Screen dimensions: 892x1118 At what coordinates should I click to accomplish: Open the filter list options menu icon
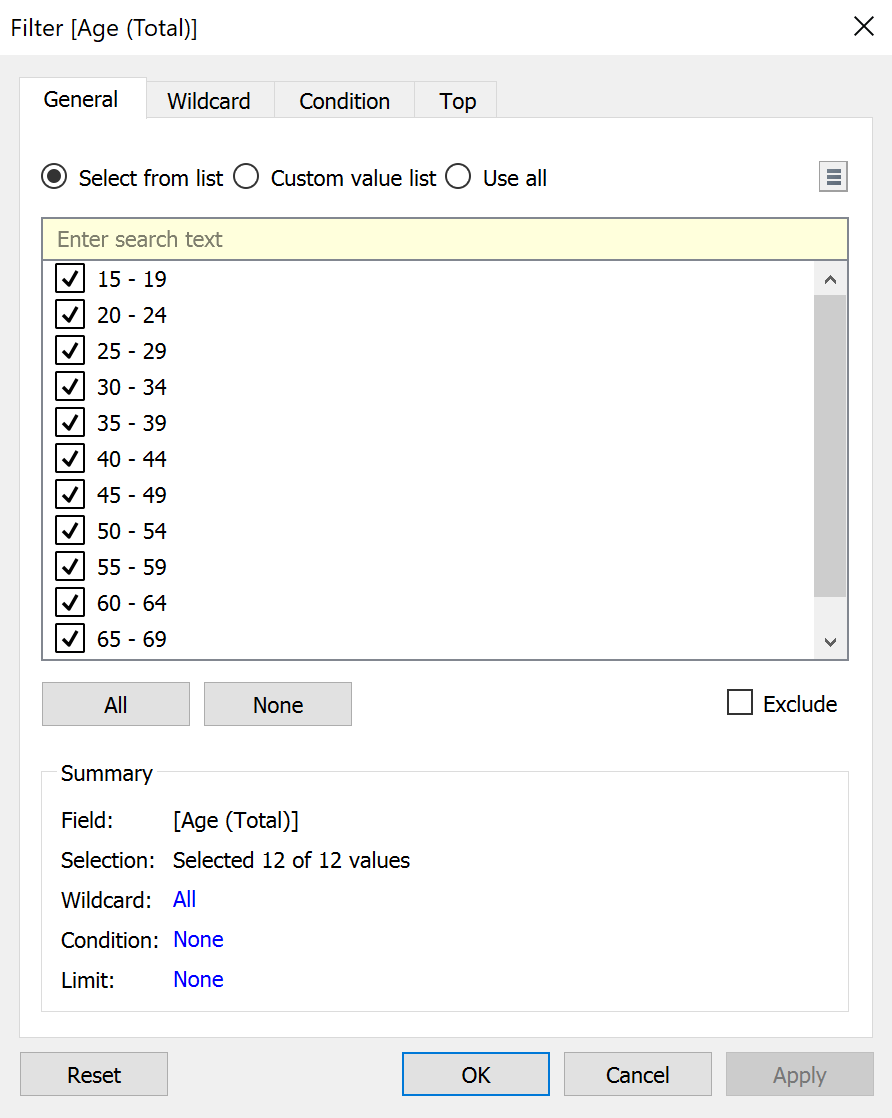pos(833,178)
